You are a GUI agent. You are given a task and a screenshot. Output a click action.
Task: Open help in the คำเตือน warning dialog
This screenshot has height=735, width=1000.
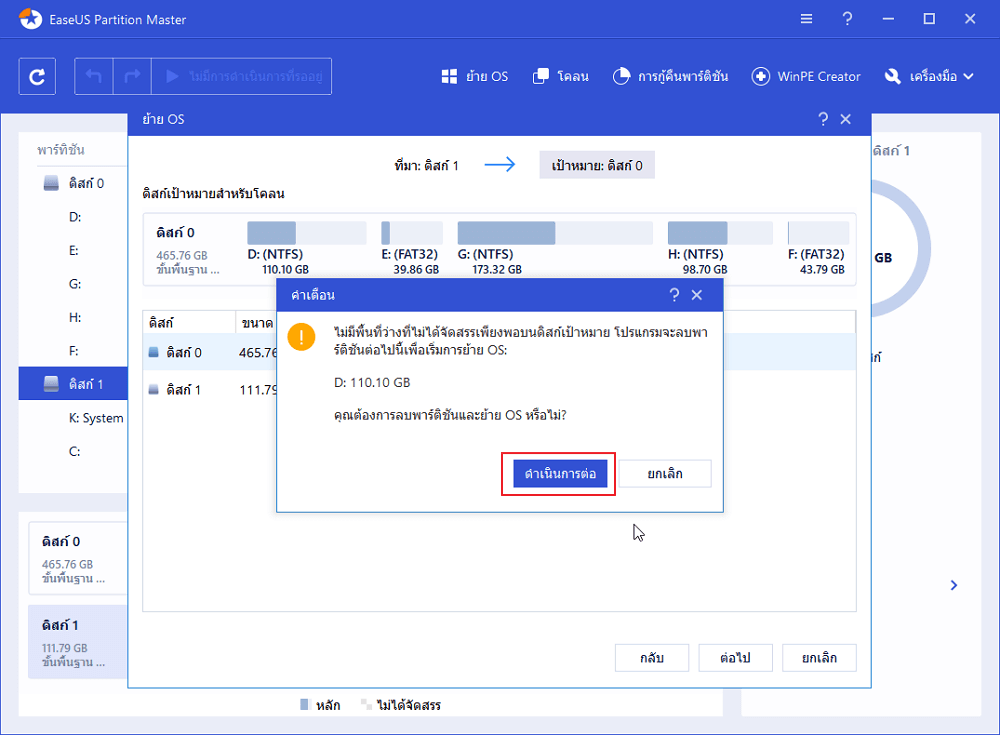(674, 295)
